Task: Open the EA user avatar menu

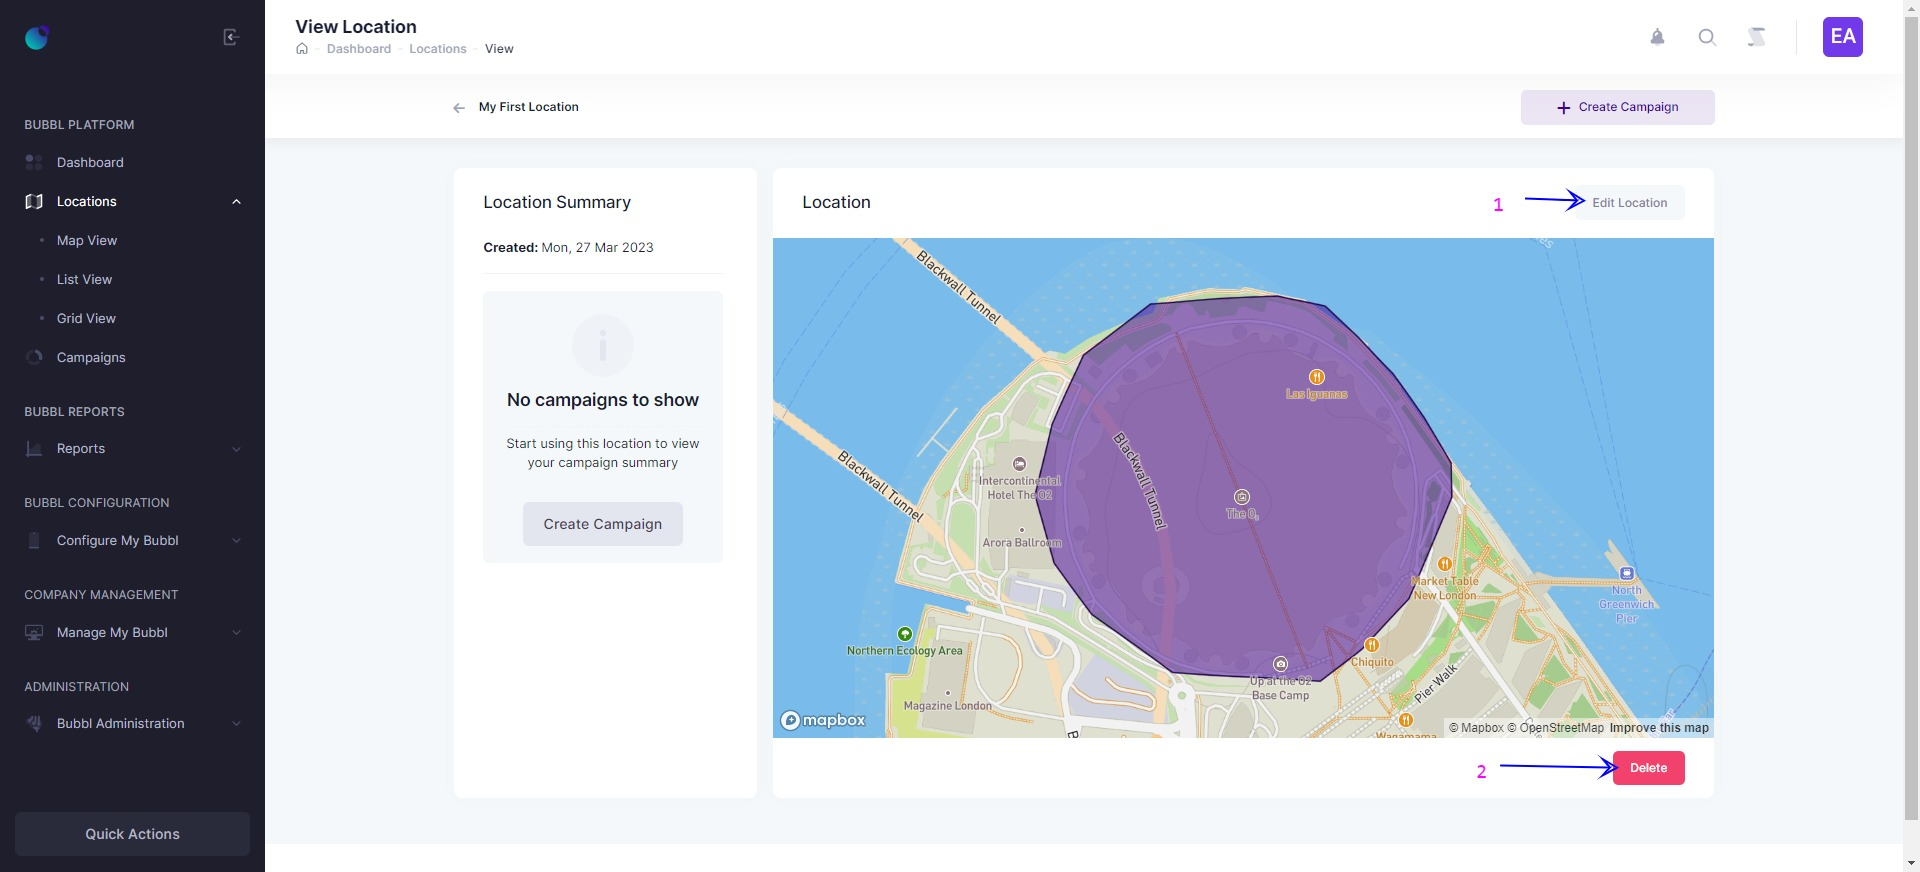Action: (x=1842, y=37)
